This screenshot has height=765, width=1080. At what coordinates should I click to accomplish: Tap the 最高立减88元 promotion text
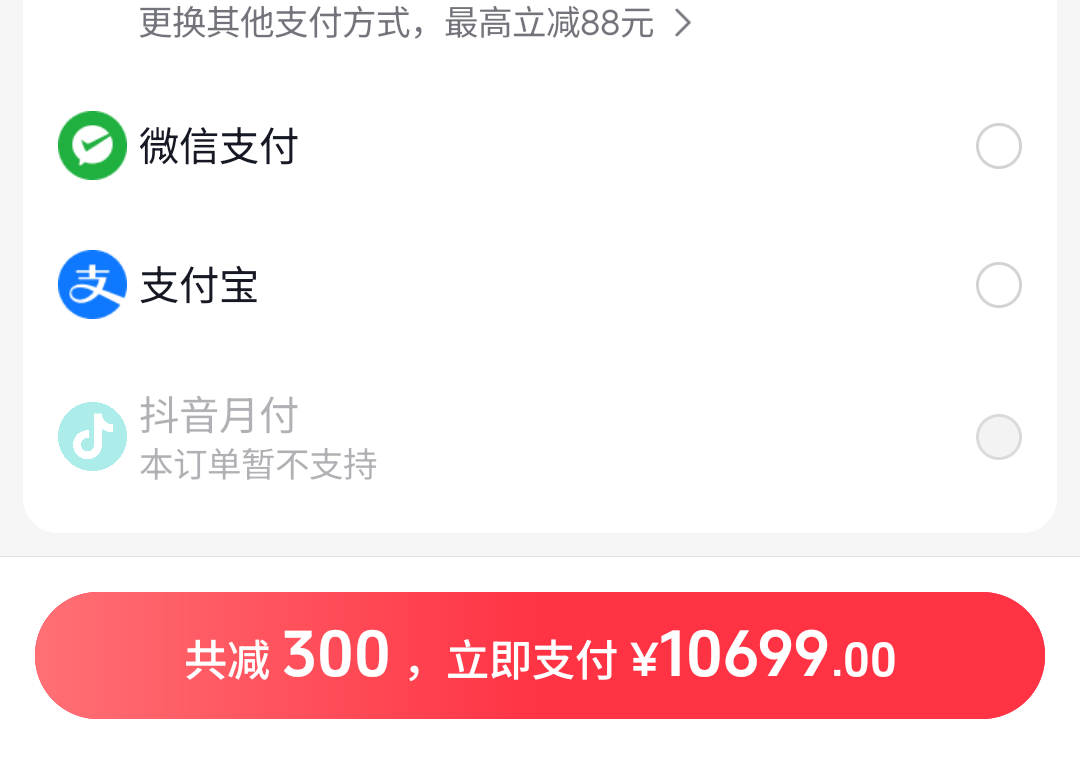pos(549,23)
